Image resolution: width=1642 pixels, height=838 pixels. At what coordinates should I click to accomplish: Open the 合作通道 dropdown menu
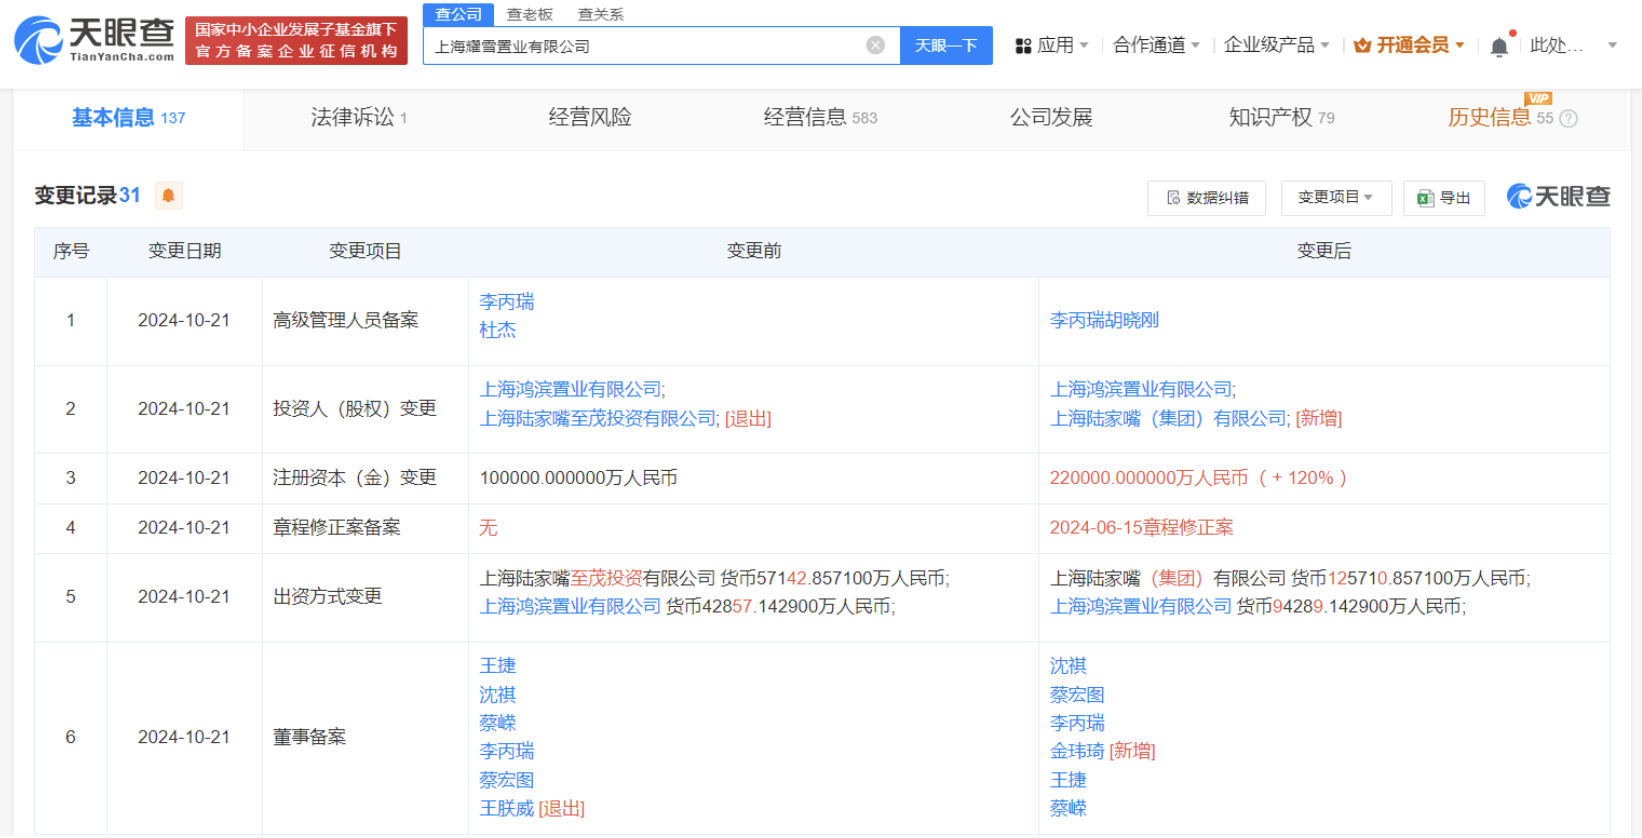(x=1156, y=45)
